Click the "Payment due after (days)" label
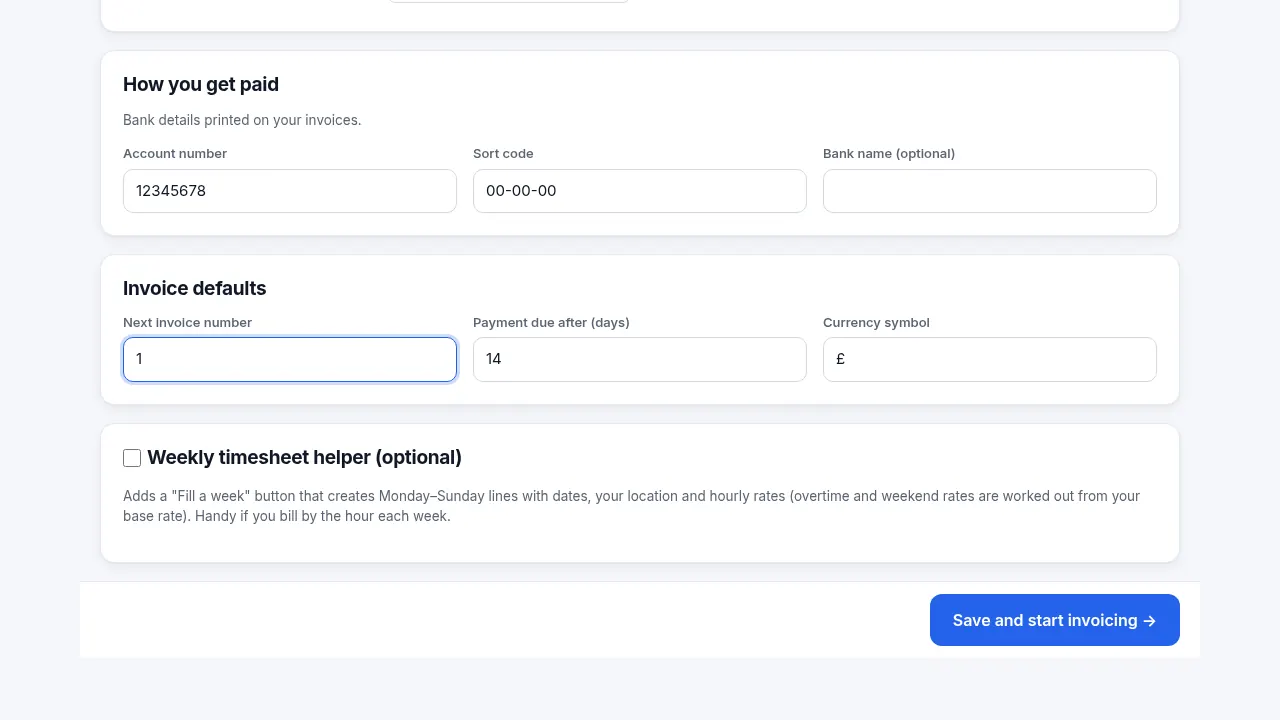The image size is (1280, 720). pyautogui.click(x=551, y=322)
